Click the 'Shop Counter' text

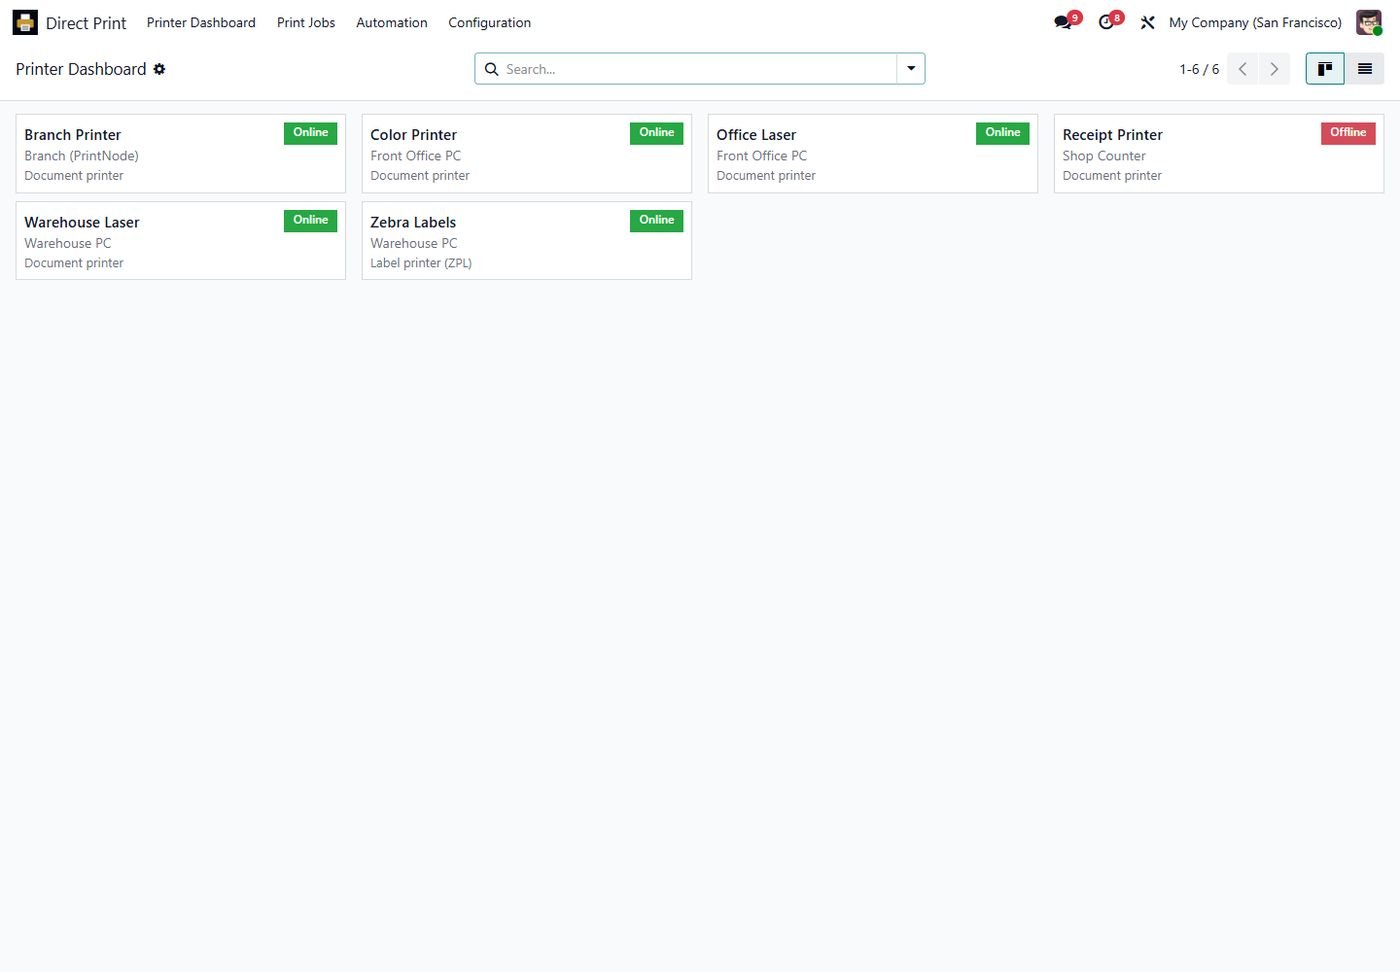pyautogui.click(x=1104, y=156)
